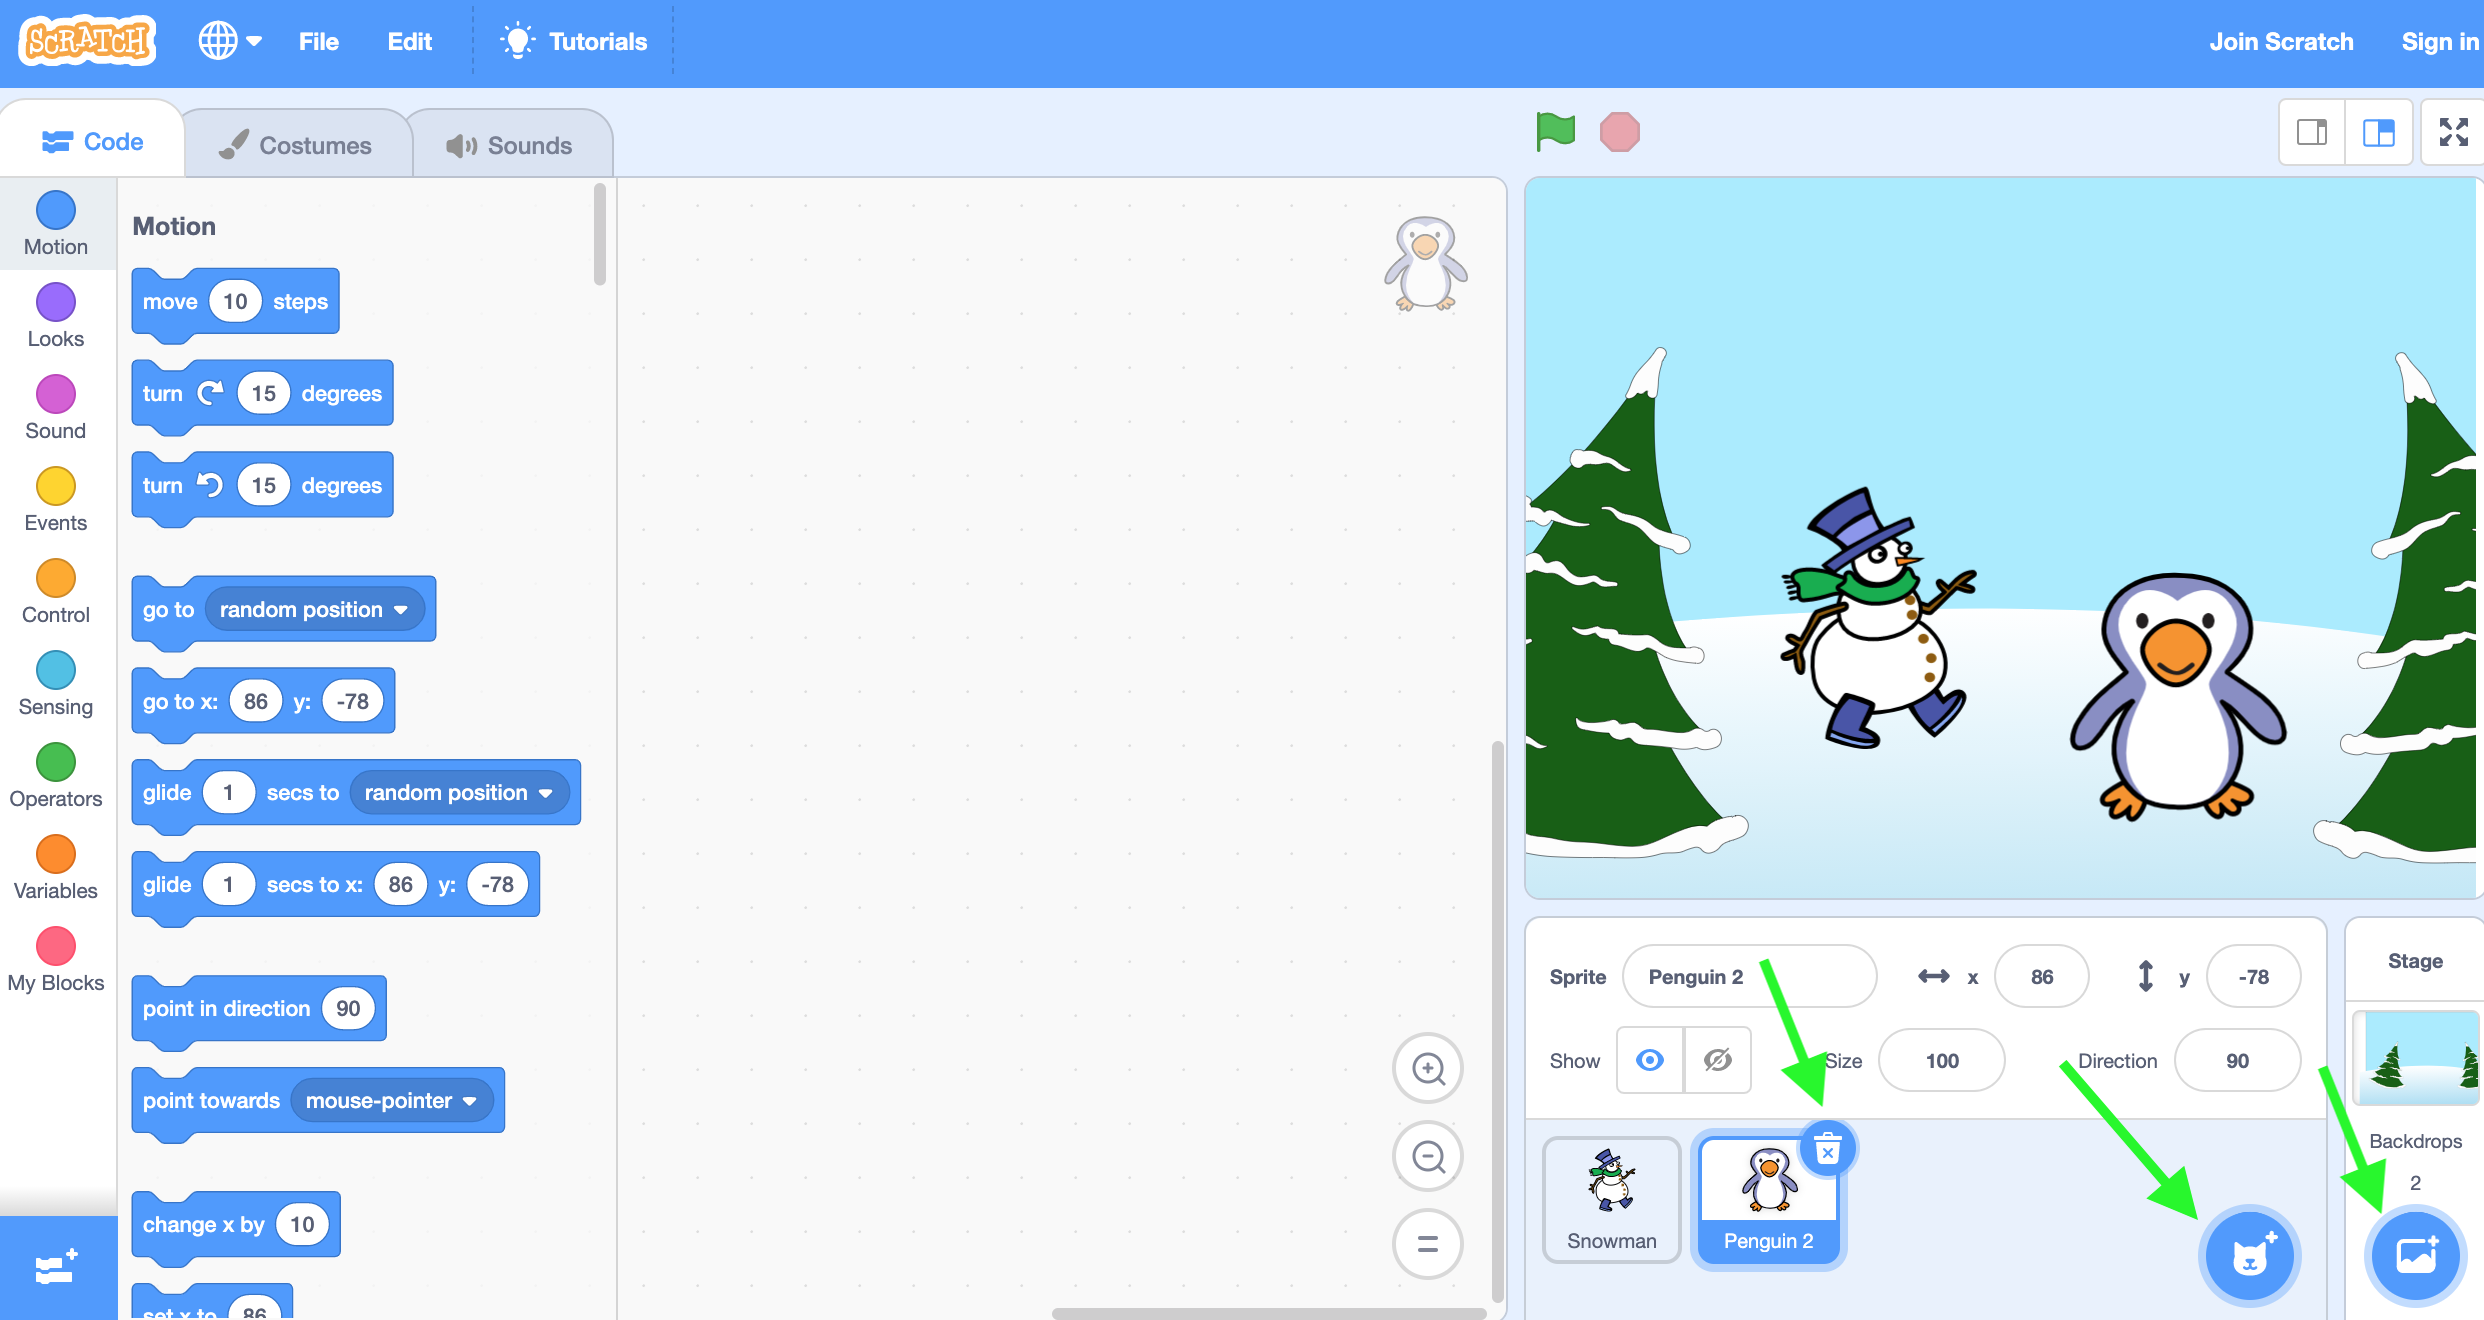
Task: Click the penguin on the stage
Action: (x=2176, y=698)
